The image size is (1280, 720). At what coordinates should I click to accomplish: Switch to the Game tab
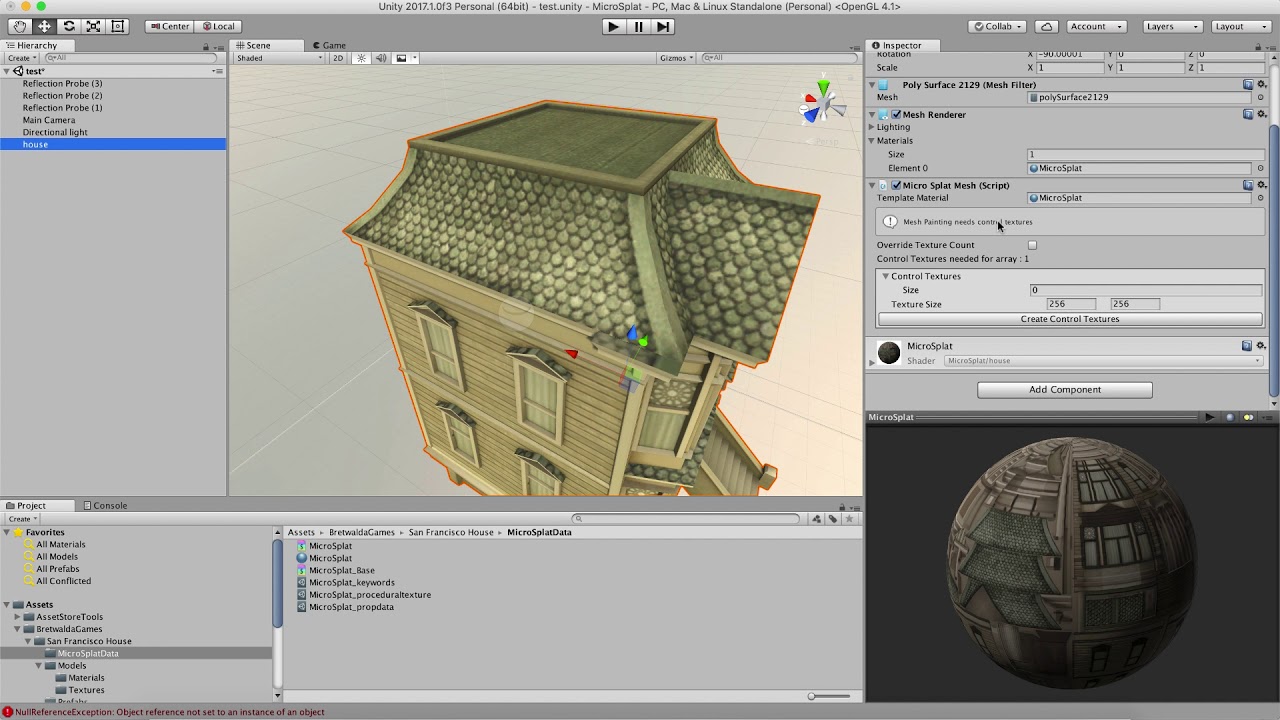(x=329, y=45)
